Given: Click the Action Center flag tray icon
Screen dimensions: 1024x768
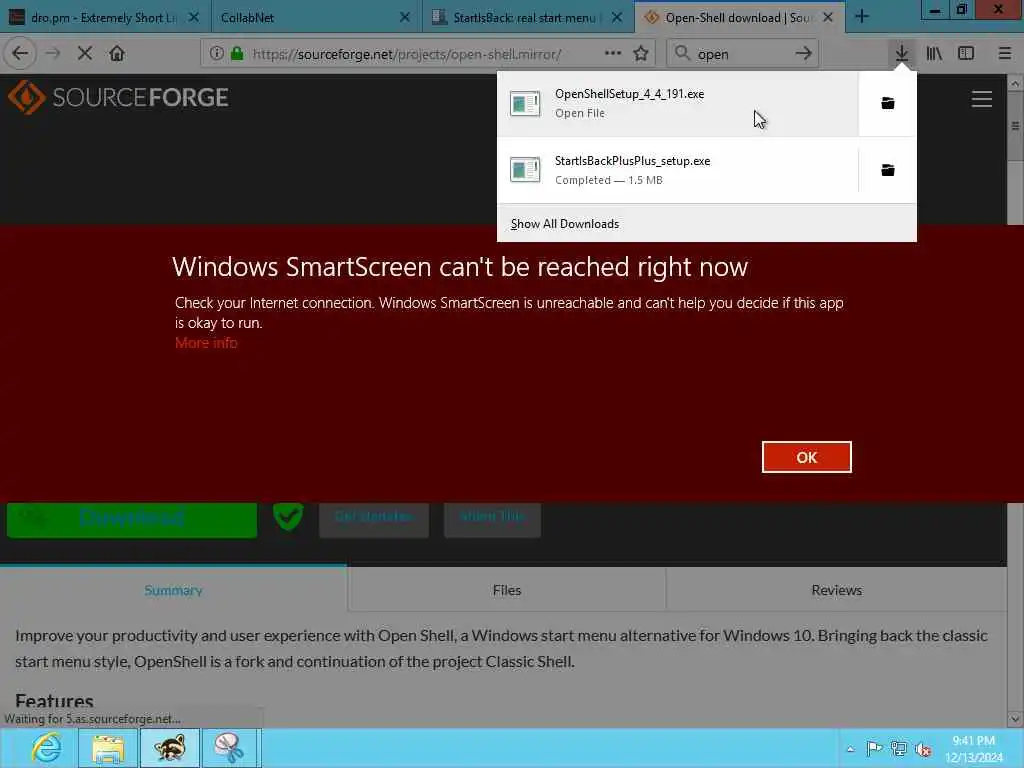Looking at the screenshot, I should point(874,748).
